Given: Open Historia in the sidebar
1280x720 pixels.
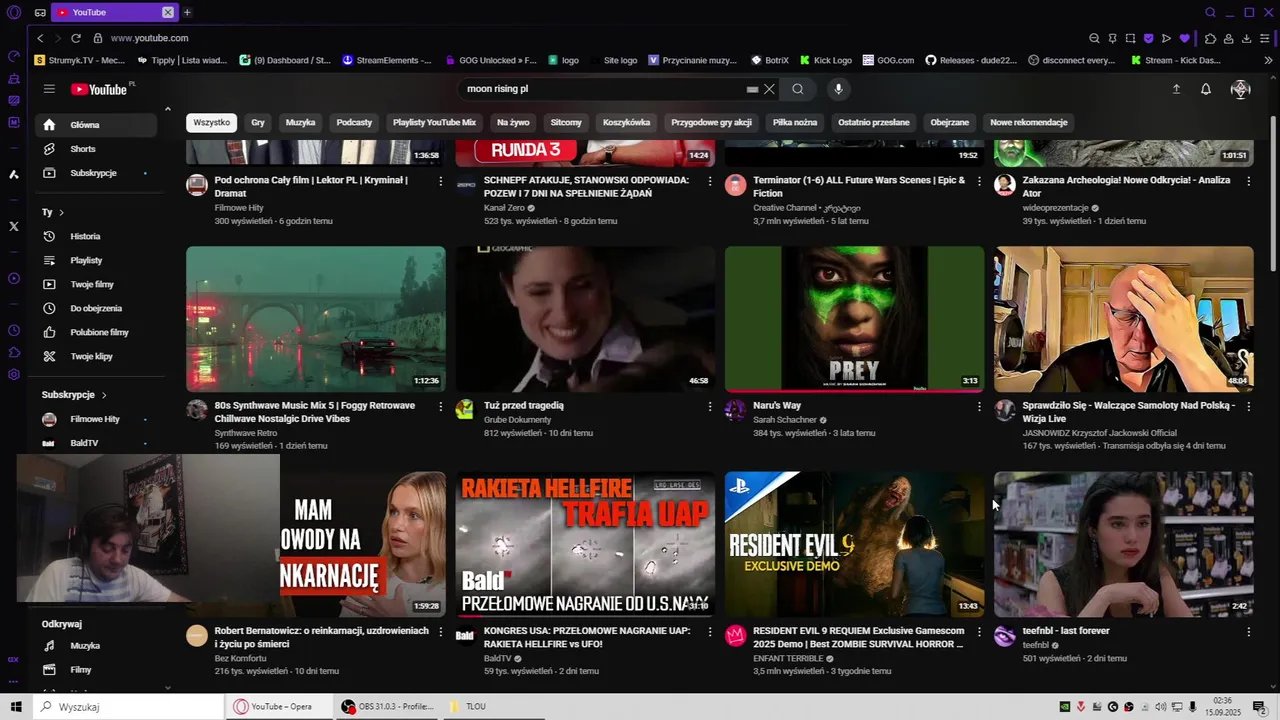Looking at the screenshot, I should pyautogui.click(x=98, y=236).
